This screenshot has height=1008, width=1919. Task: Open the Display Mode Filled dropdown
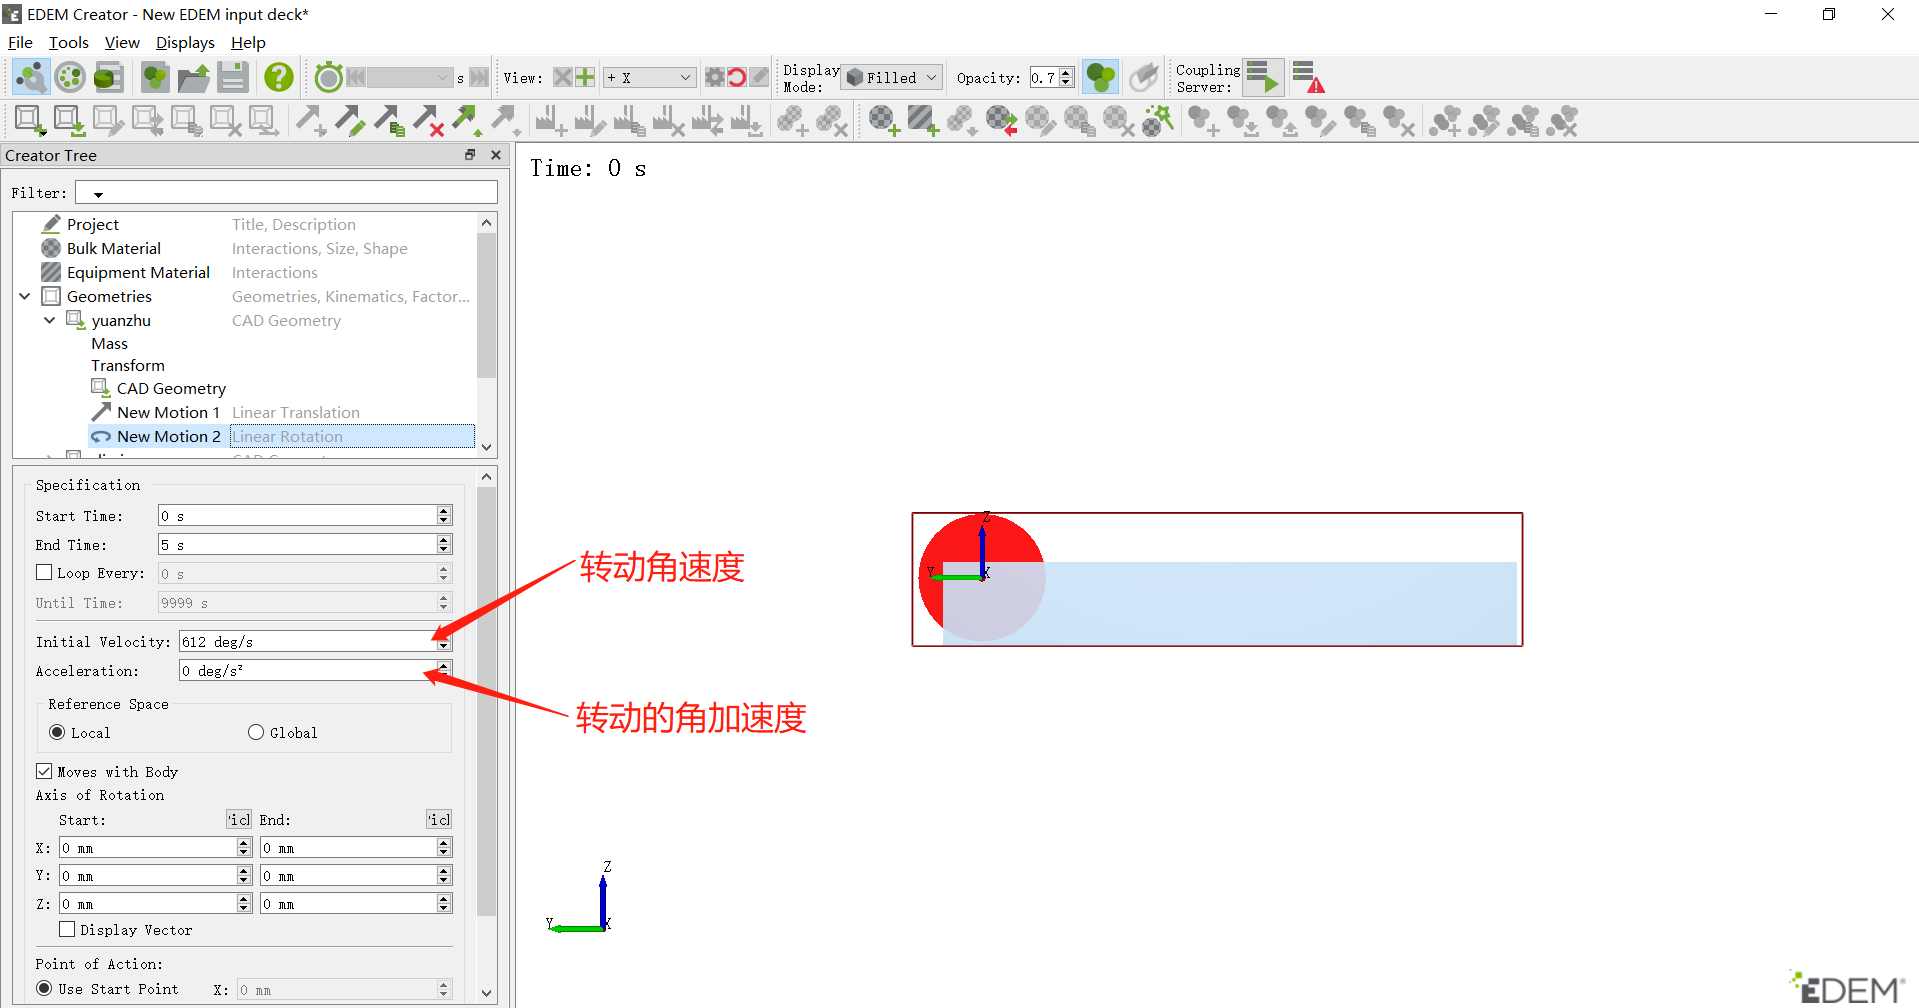pyautogui.click(x=890, y=76)
